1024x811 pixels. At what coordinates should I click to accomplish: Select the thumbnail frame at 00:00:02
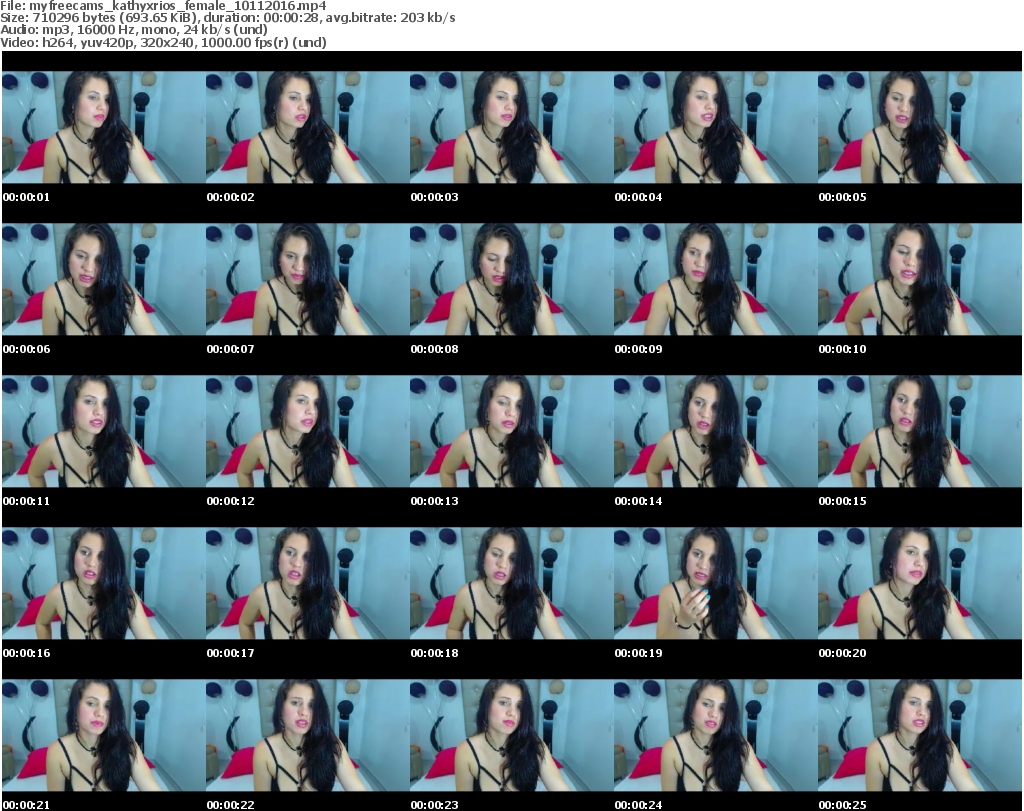(x=308, y=127)
